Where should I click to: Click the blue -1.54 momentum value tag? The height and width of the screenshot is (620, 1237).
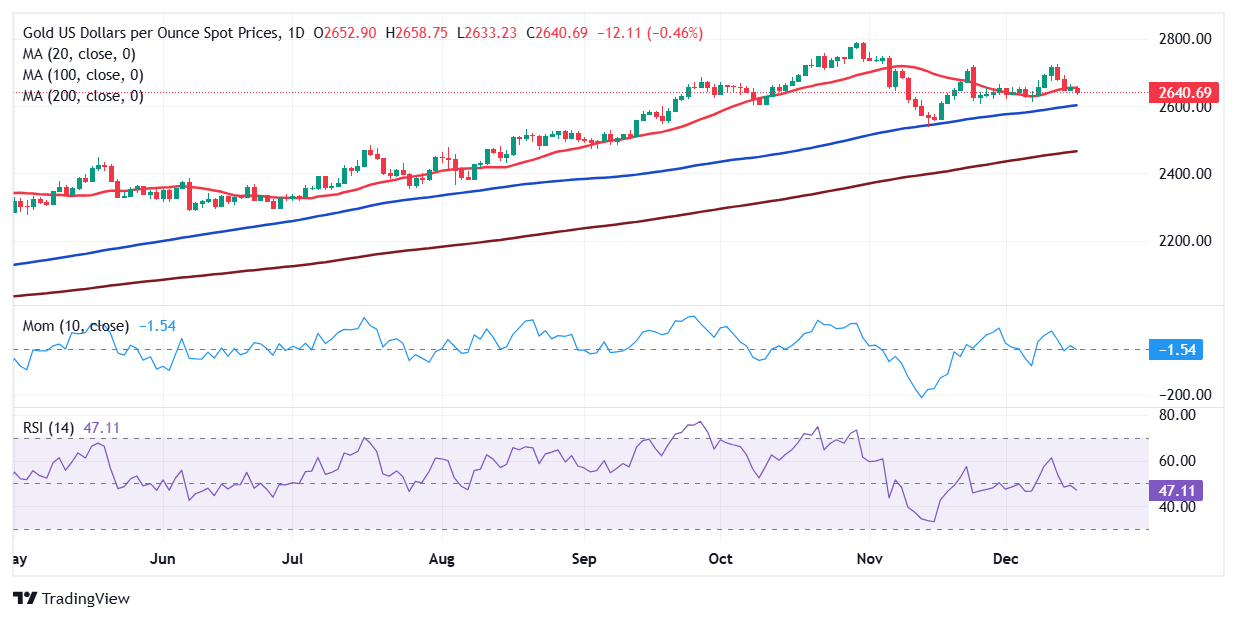point(1180,350)
